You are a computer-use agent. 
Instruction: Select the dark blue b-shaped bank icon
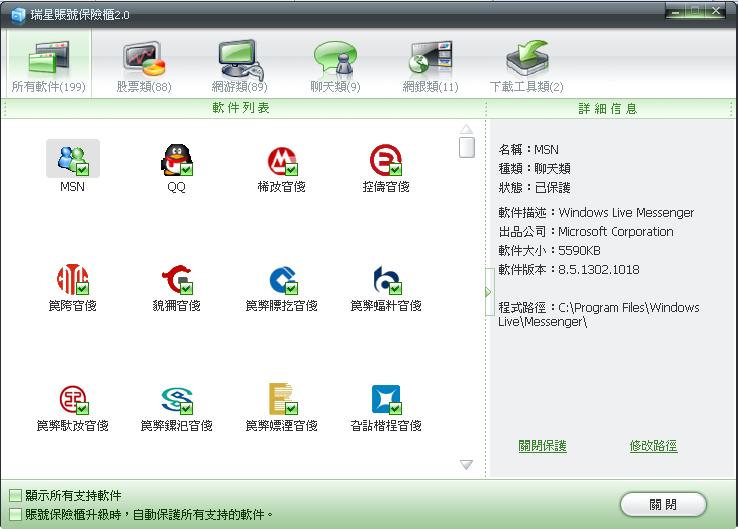click(386, 280)
